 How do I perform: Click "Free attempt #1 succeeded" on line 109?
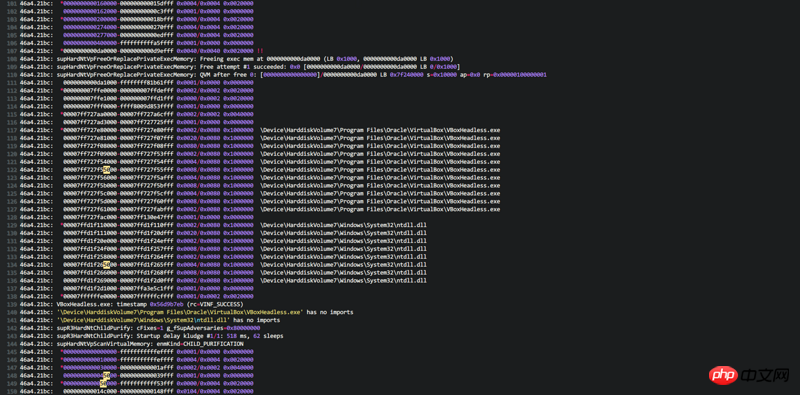pyautogui.click(x=240, y=67)
